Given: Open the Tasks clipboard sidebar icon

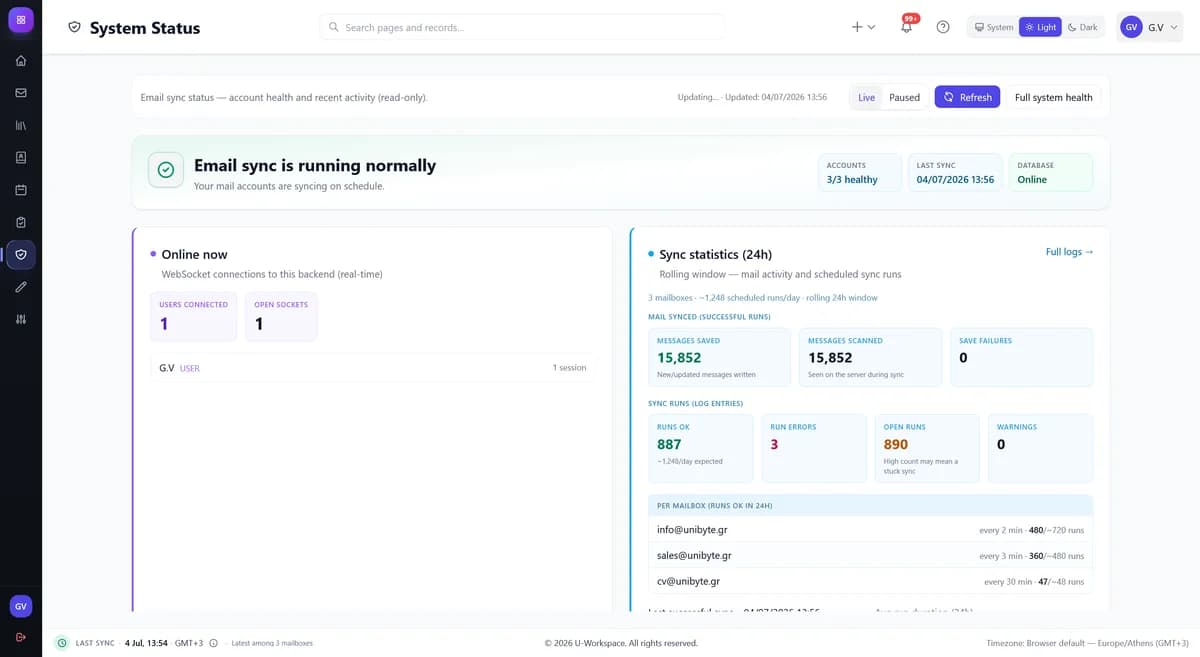Looking at the screenshot, I should [x=21, y=222].
